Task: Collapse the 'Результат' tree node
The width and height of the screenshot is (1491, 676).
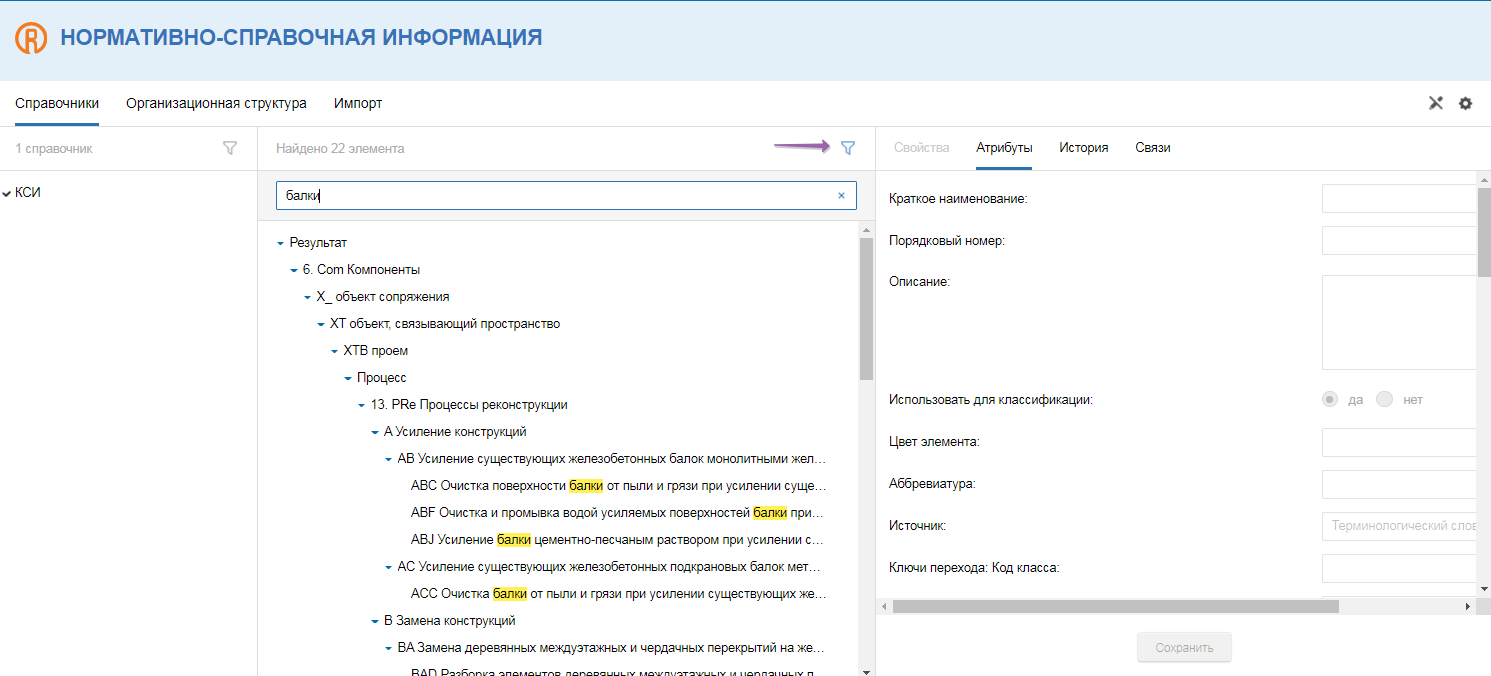Action: (280, 243)
